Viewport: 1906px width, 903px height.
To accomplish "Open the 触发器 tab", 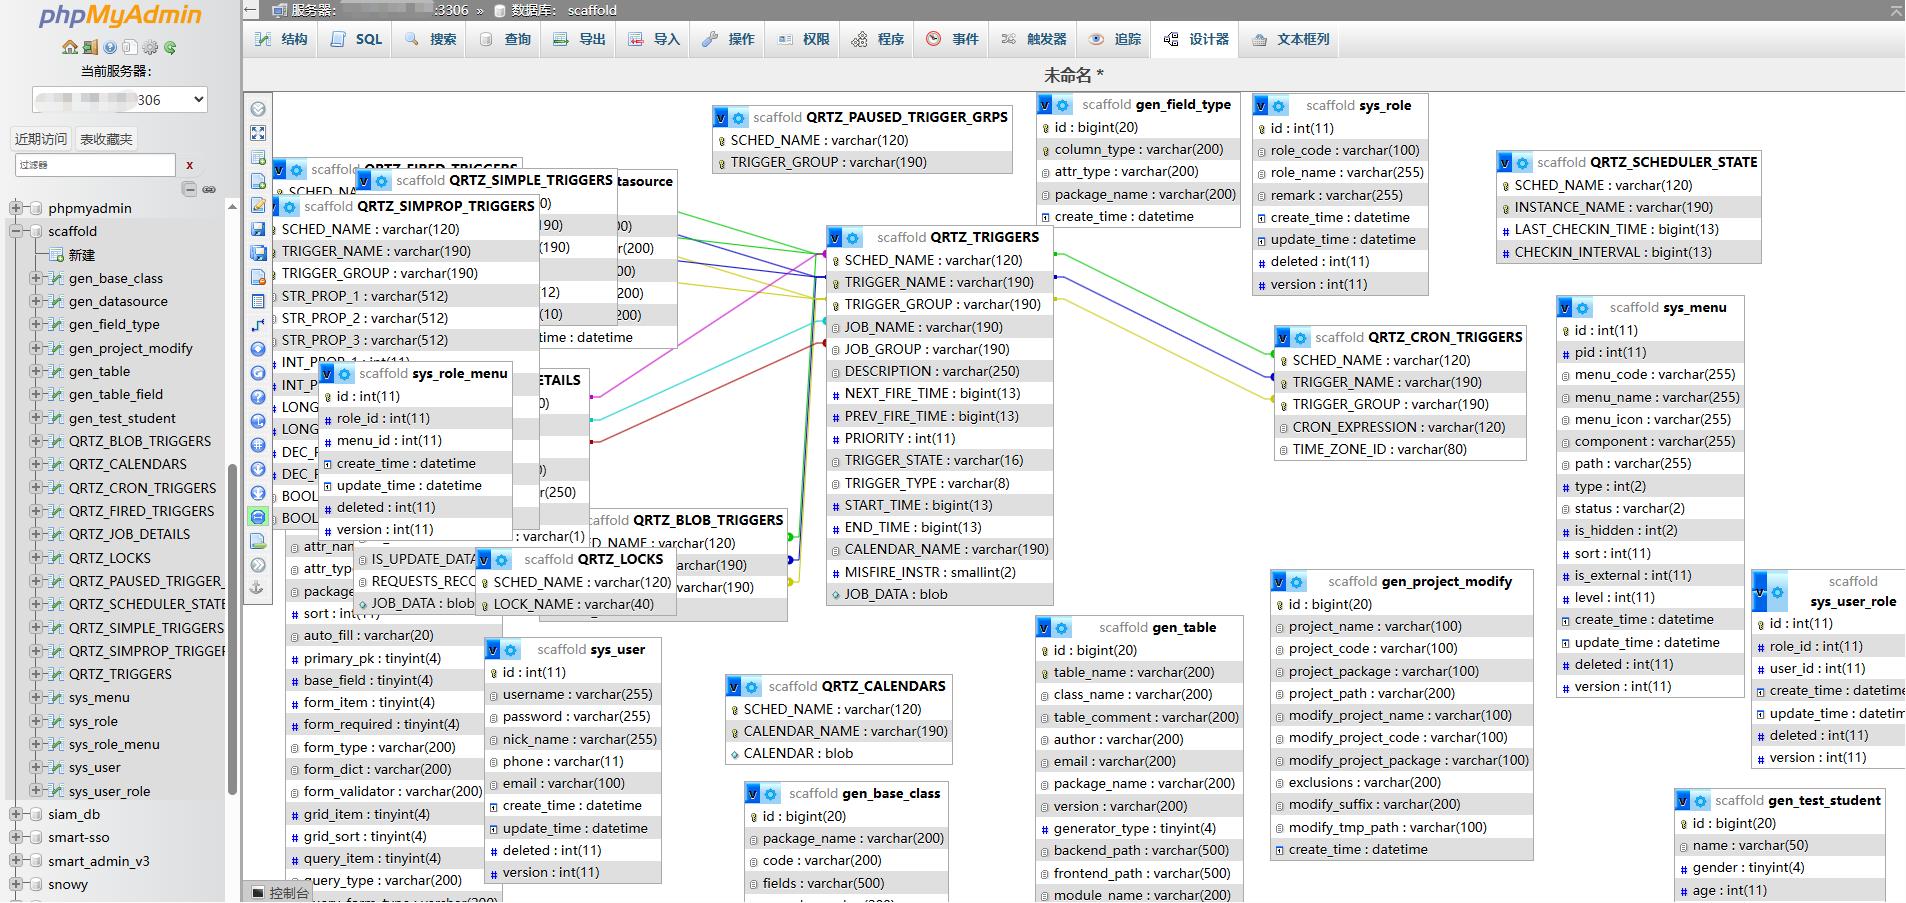I will coord(1034,39).
